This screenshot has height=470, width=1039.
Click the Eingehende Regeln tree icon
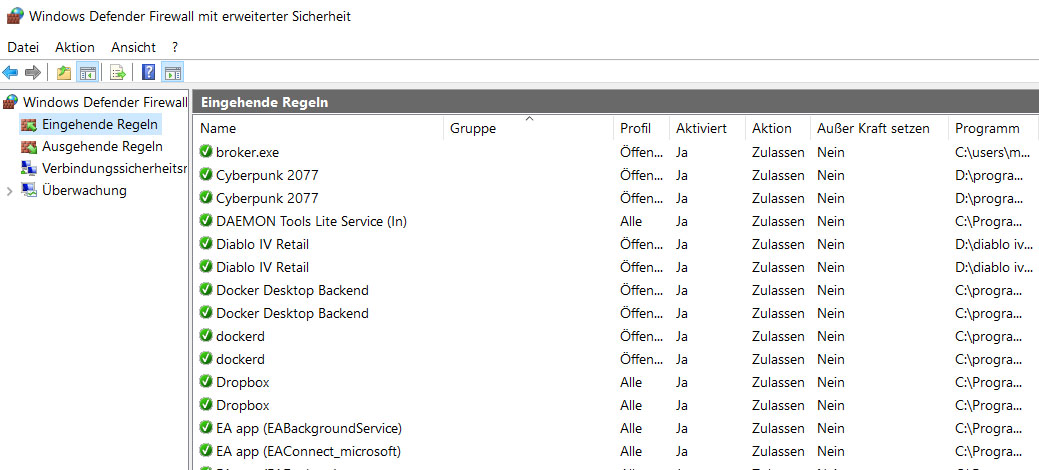click(x=28, y=124)
